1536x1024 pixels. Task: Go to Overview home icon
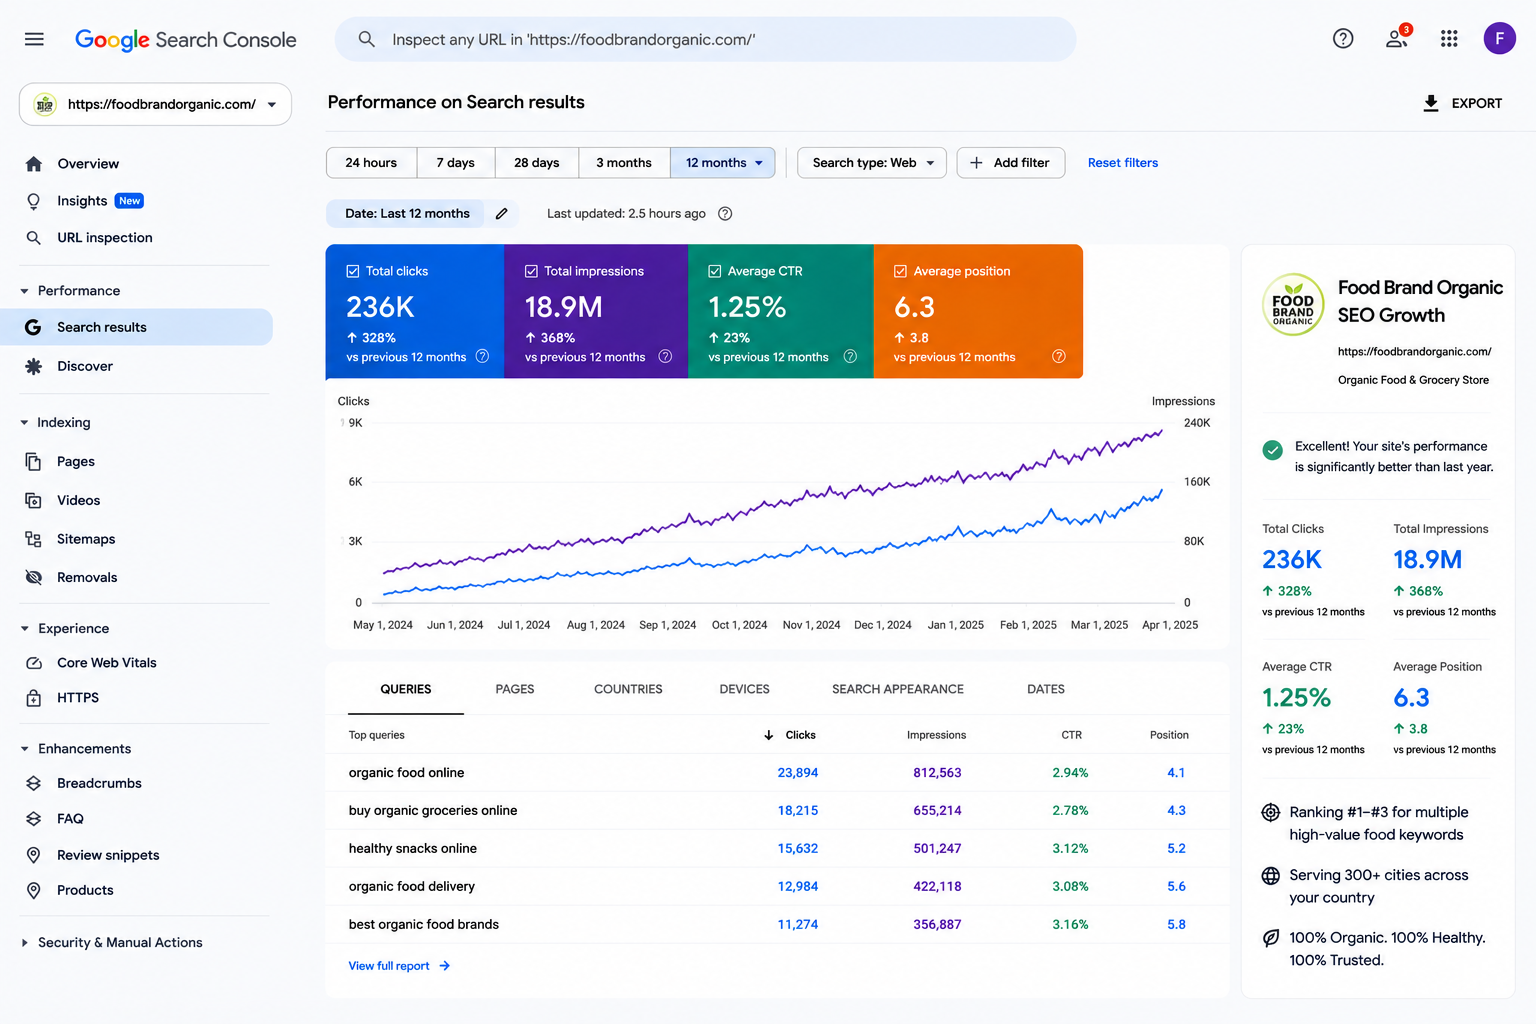(x=34, y=164)
